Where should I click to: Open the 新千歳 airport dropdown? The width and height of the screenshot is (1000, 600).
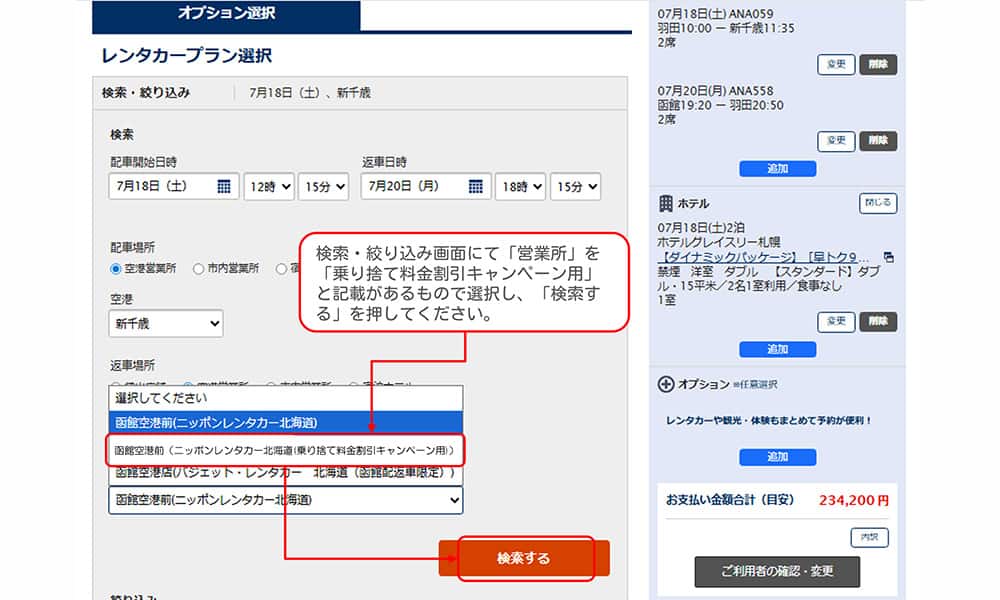(166, 323)
